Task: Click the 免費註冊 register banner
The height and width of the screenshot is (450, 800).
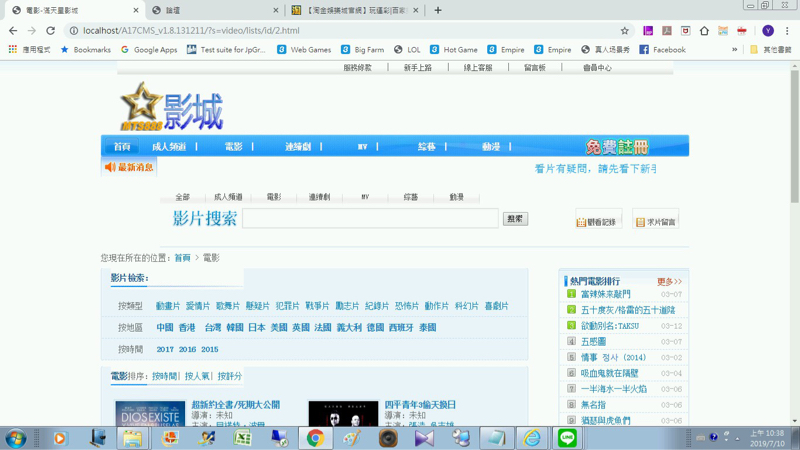Action: [617, 147]
